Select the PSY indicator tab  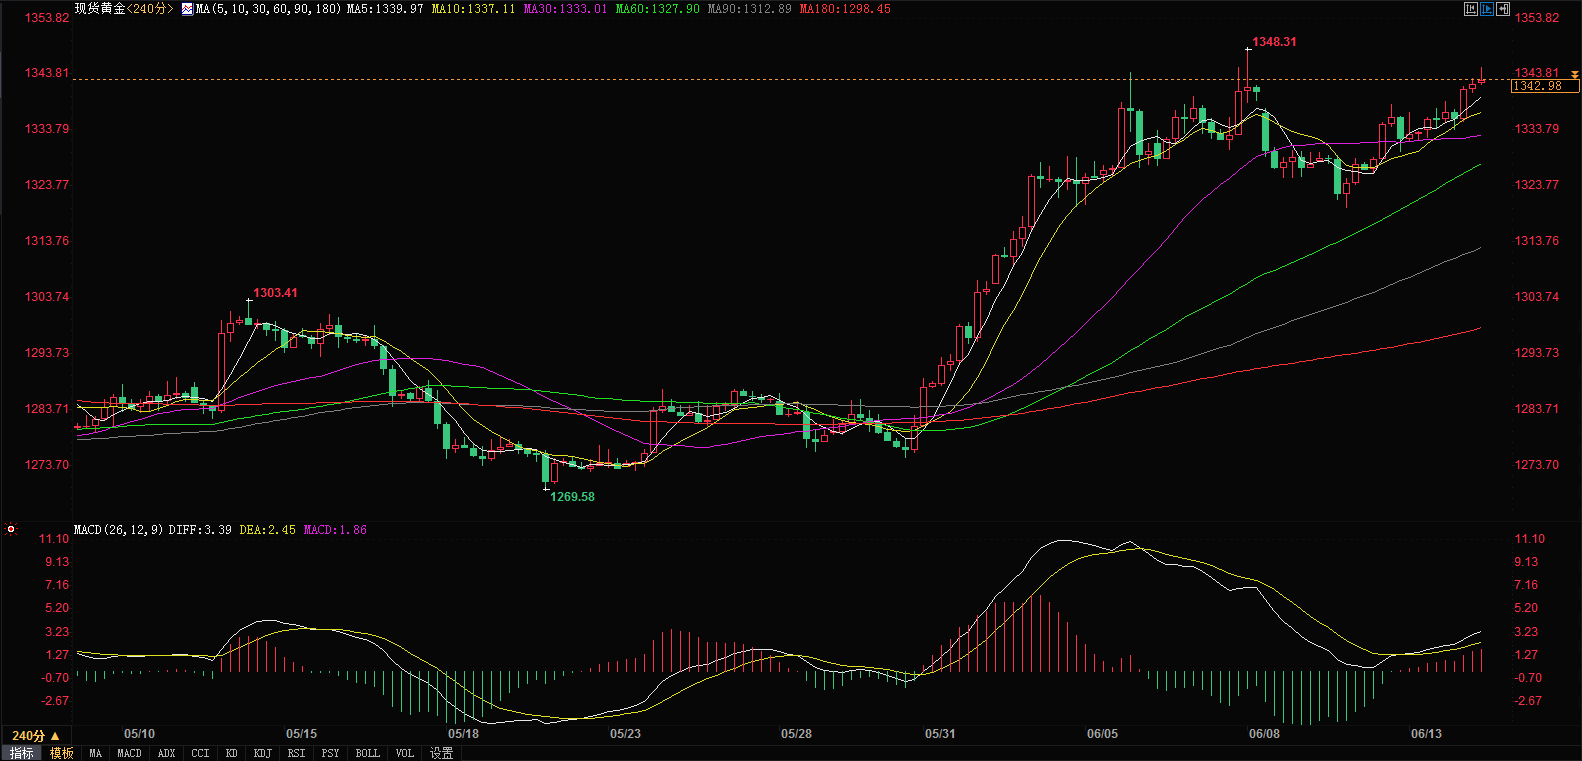pos(331,753)
